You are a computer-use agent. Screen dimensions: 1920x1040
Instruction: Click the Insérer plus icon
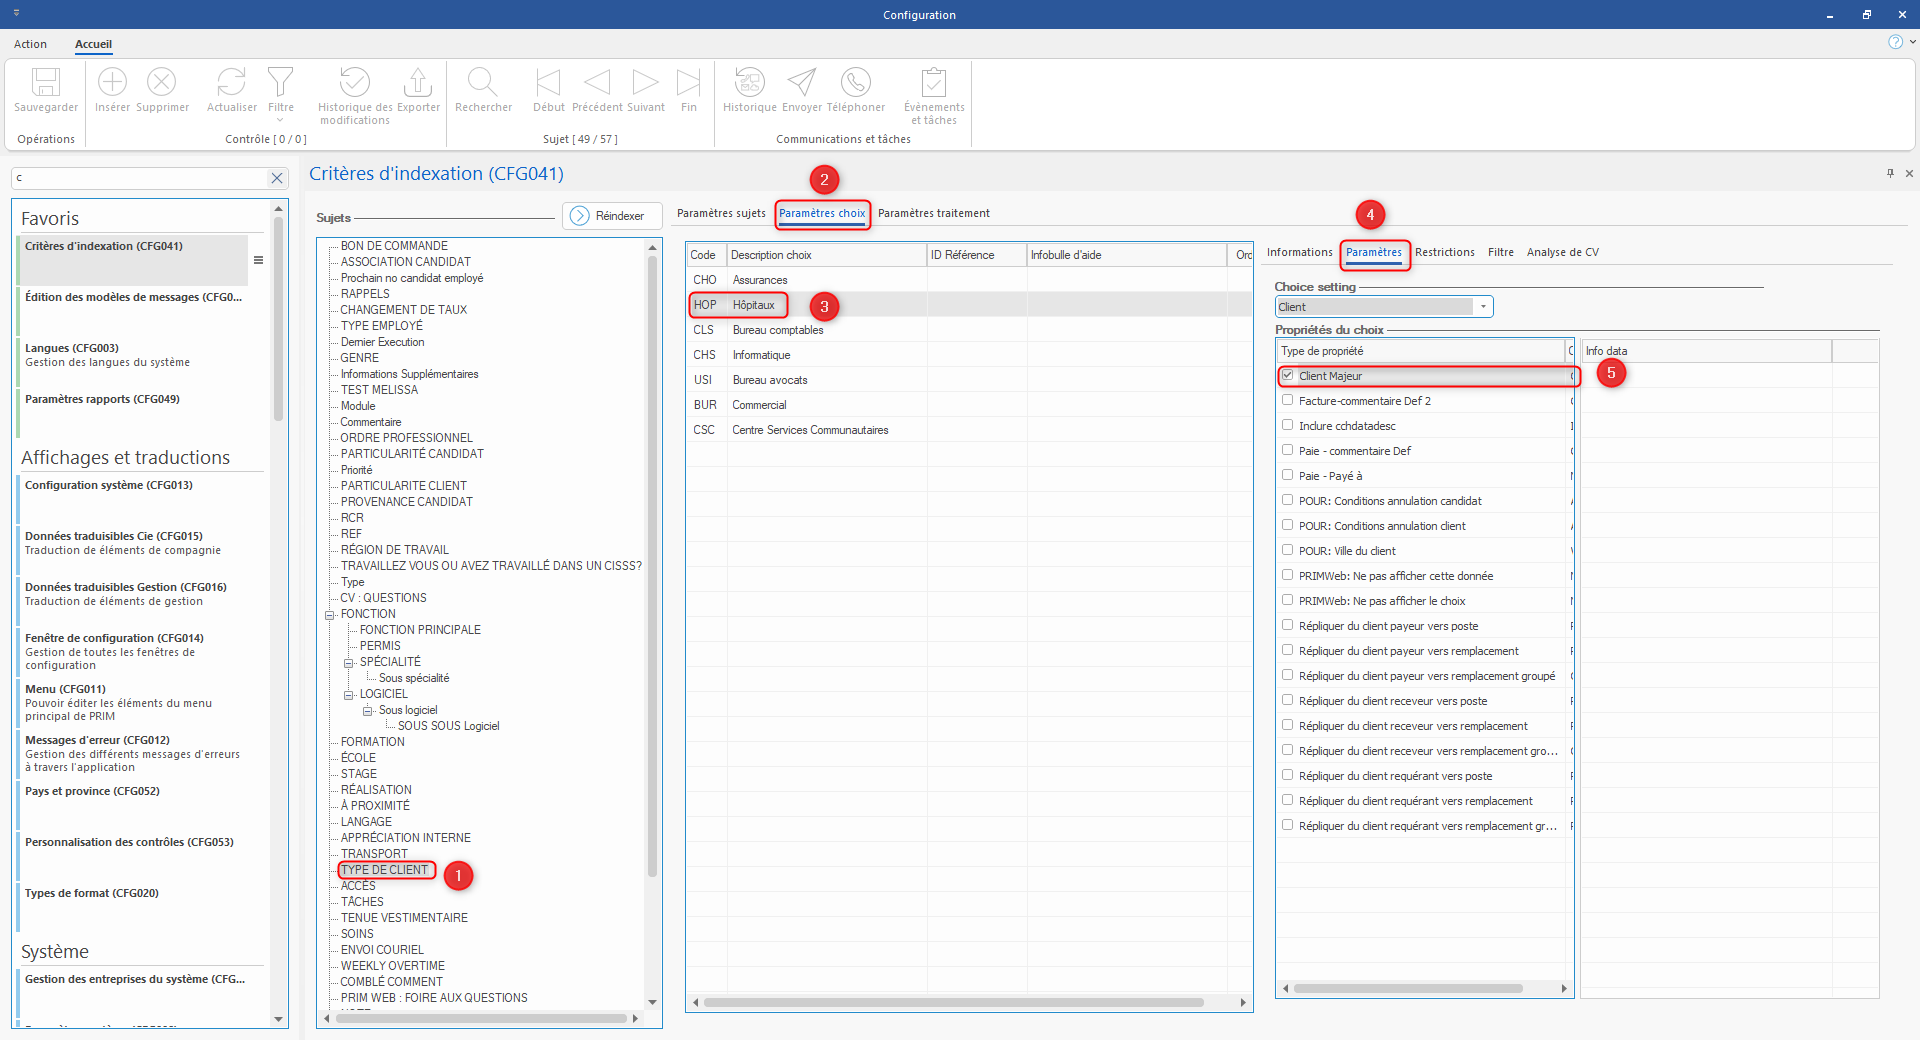(x=112, y=83)
